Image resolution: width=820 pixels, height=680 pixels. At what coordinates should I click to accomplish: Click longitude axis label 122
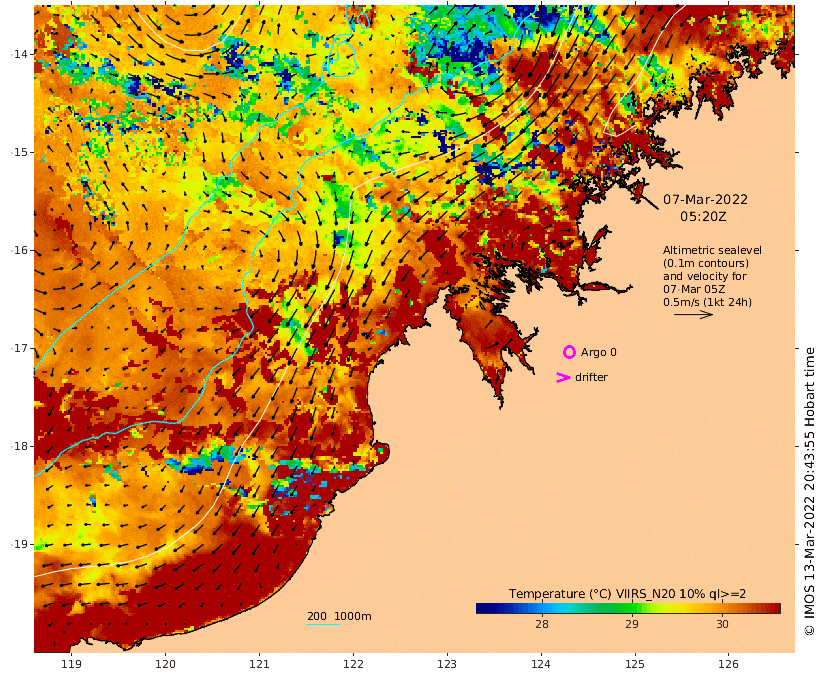pos(354,664)
